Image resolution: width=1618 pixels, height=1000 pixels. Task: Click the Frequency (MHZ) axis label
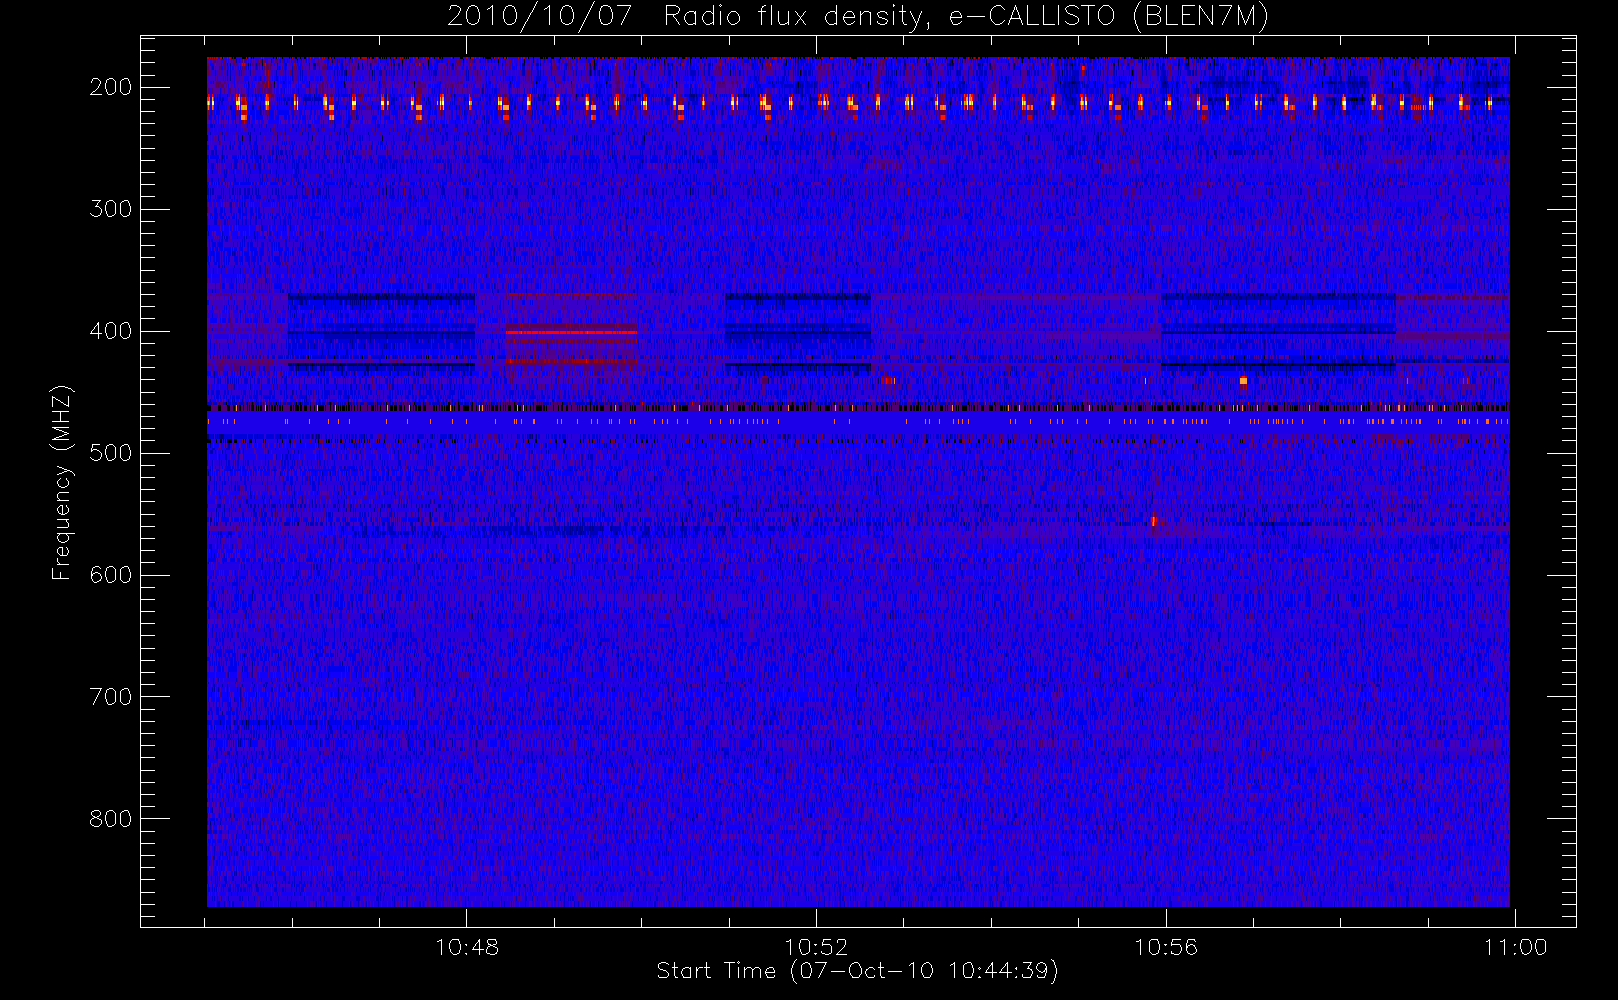click(x=62, y=482)
